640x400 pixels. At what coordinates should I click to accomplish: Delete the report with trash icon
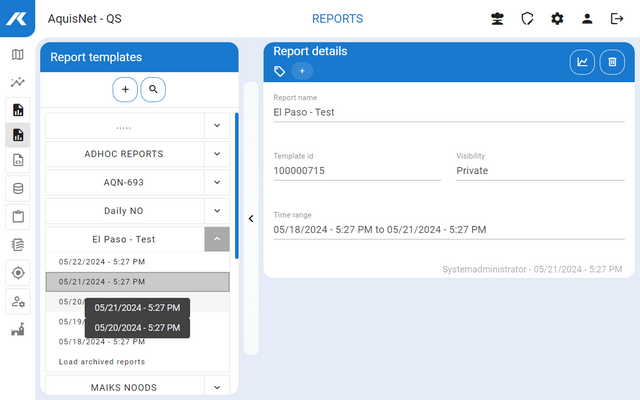[x=612, y=62]
